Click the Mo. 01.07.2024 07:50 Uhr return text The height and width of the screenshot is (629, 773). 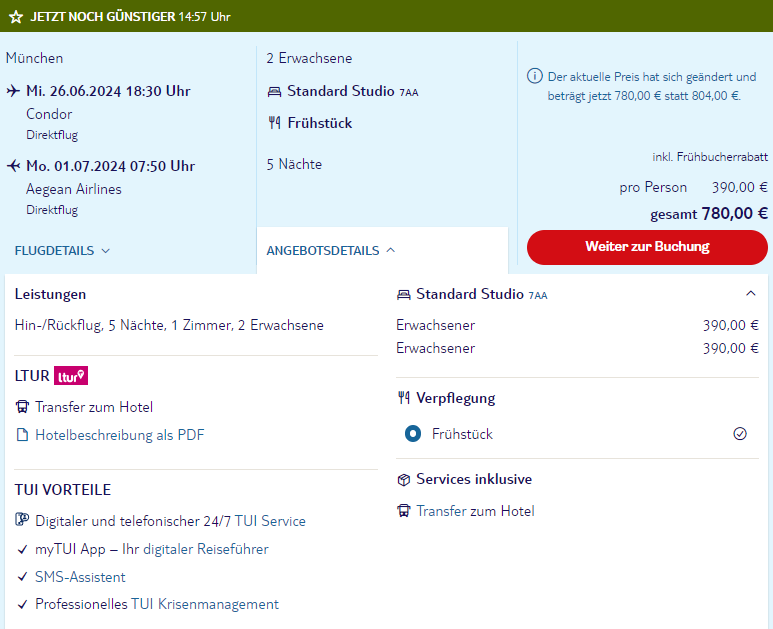point(110,166)
